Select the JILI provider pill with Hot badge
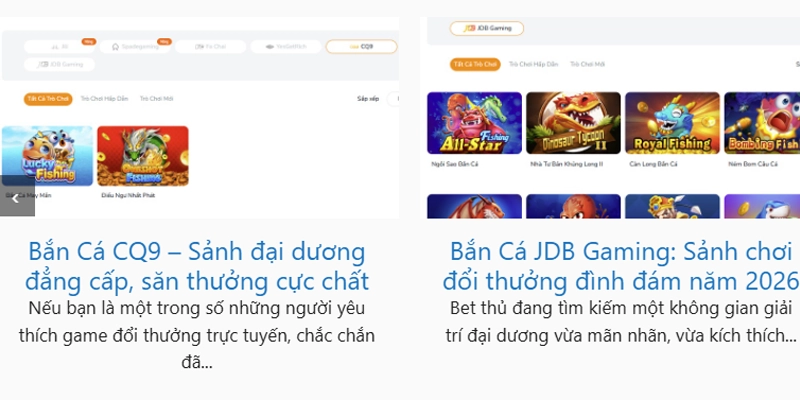This screenshot has width=800, height=400. pos(59,46)
